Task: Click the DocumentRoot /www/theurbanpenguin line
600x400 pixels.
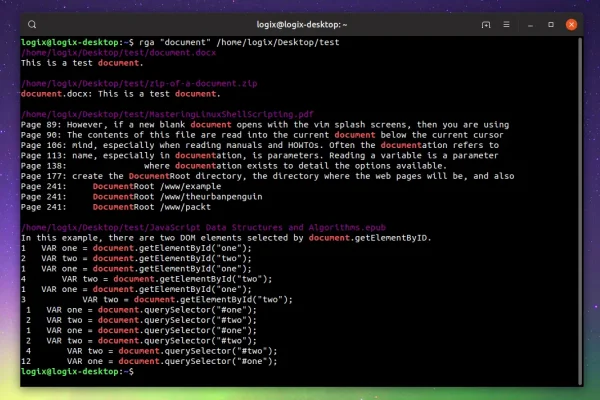Action: (x=142, y=197)
